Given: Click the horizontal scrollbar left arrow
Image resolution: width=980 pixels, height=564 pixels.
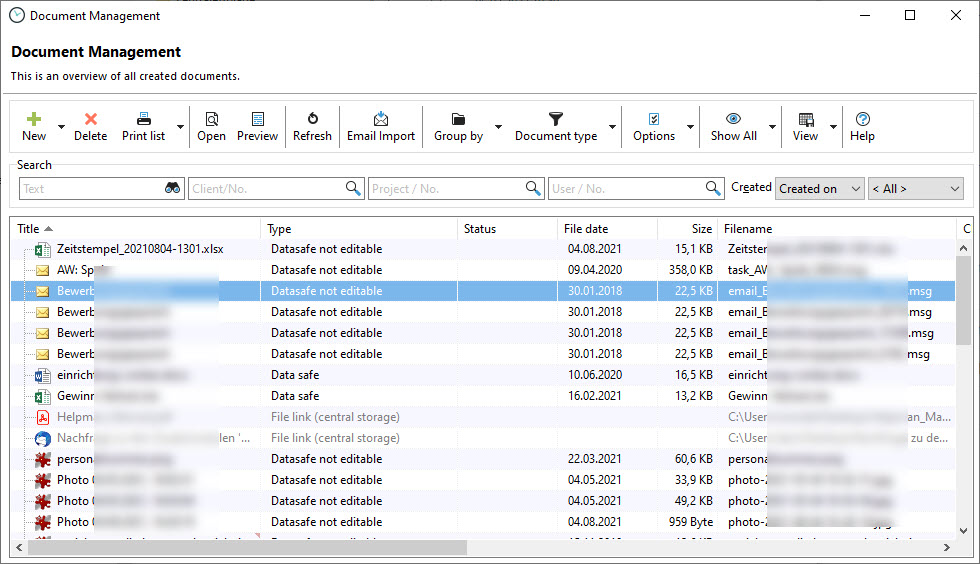Looking at the screenshot, I should [19, 548].
